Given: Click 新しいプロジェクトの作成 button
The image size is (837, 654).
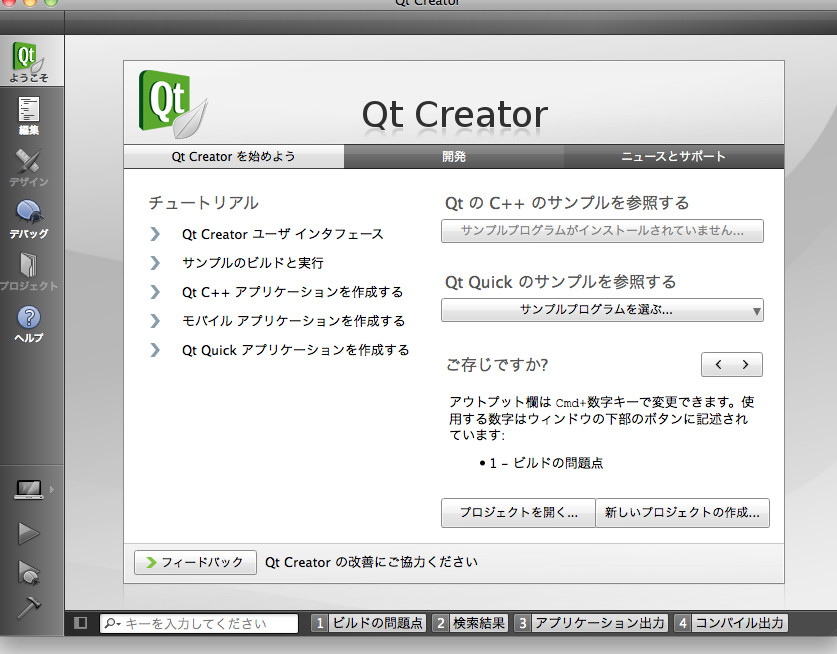Looking at the screenshot, I should tap(682, 513).
